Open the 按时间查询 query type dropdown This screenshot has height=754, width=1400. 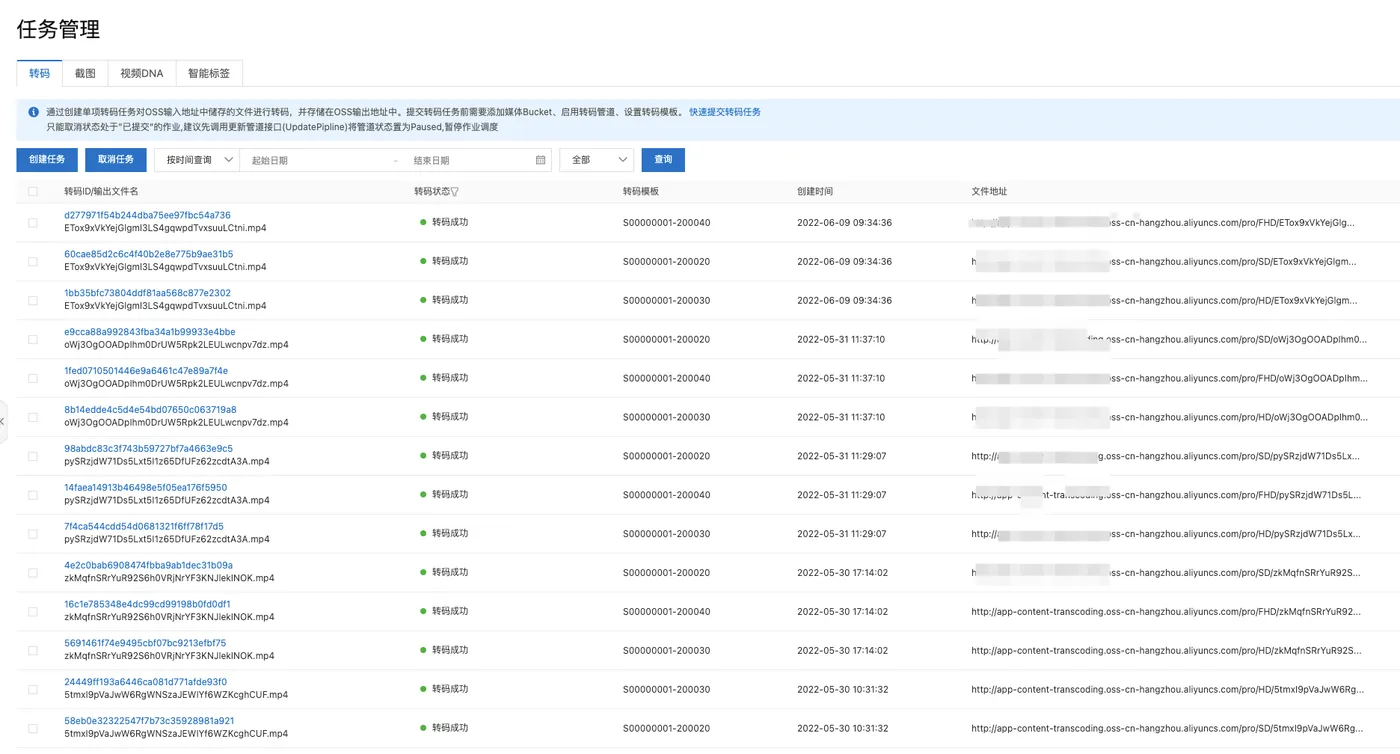(197, 160)
